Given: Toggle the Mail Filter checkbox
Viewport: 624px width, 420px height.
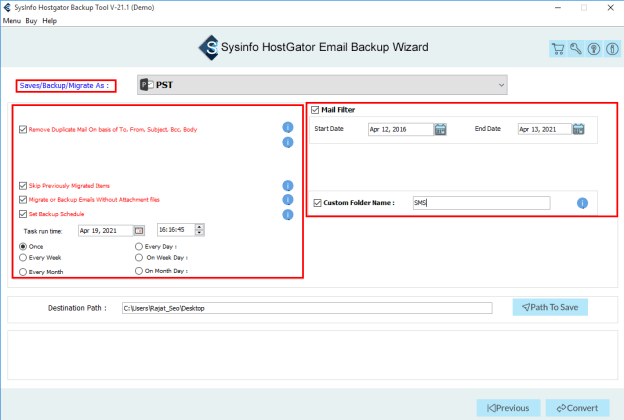Looking at the screenshot, I should coord(315,110).
